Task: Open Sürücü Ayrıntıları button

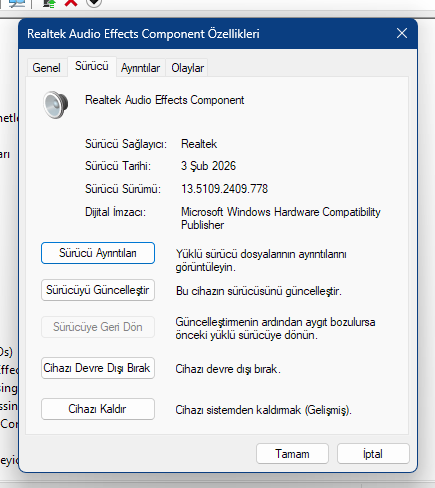Action: [x=98, y=253]
